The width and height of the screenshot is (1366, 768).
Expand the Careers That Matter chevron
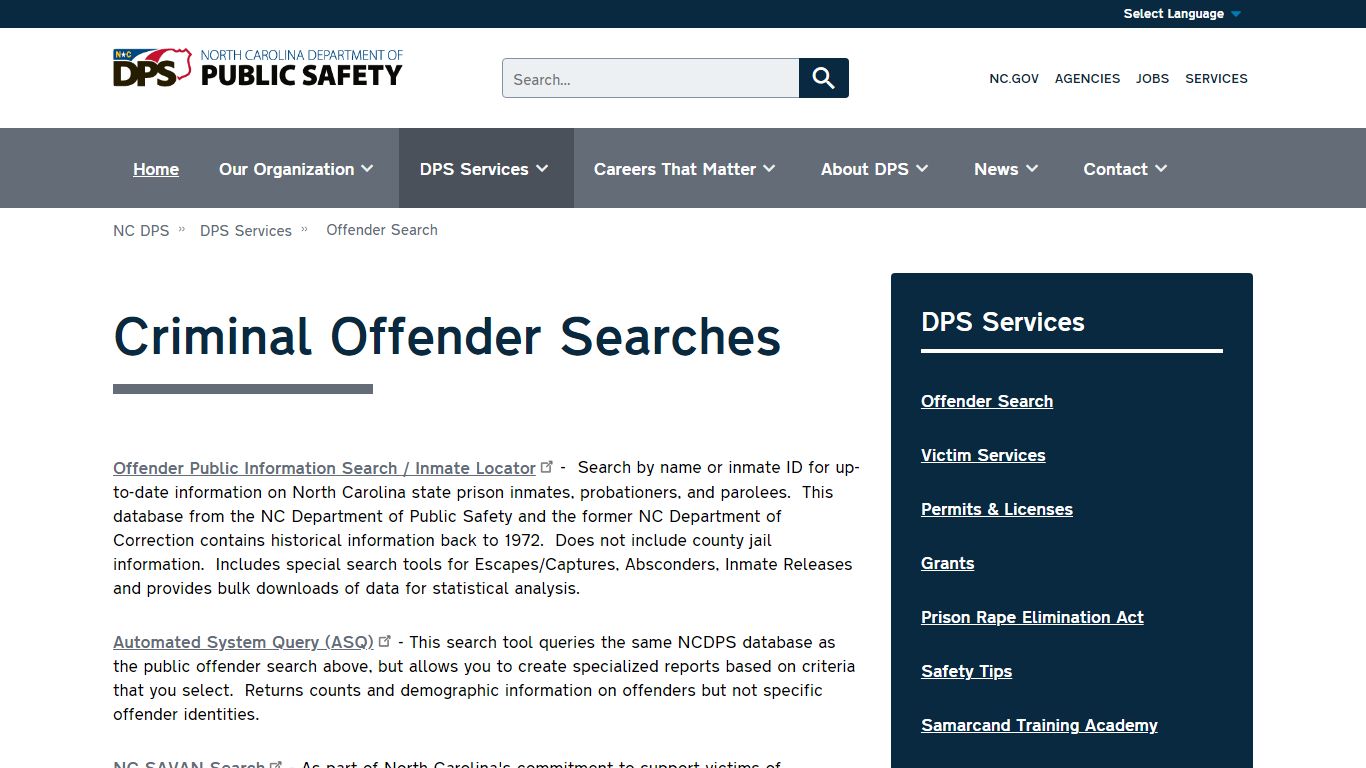pos(769,169)
